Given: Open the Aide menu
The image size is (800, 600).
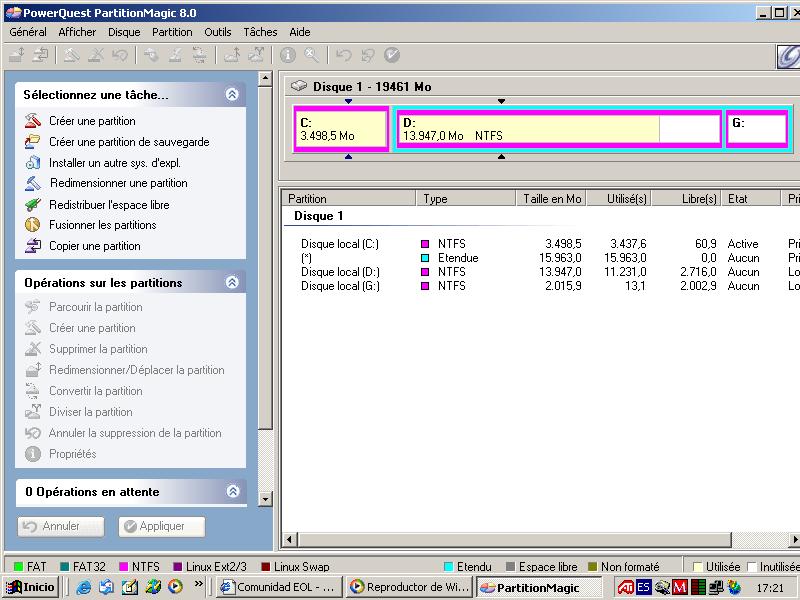Looking at the screenshot, I should [300, 32].
